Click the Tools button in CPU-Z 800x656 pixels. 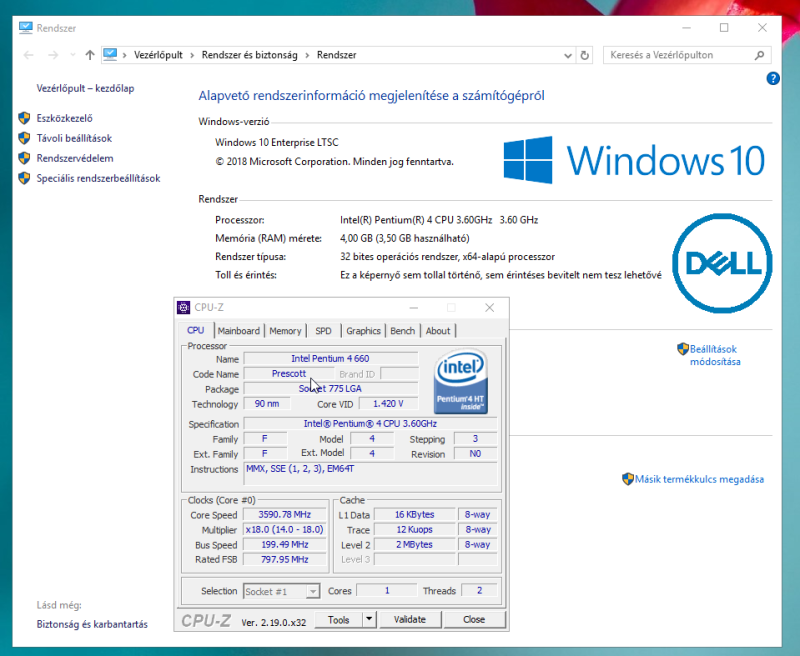tap(338, 619)
